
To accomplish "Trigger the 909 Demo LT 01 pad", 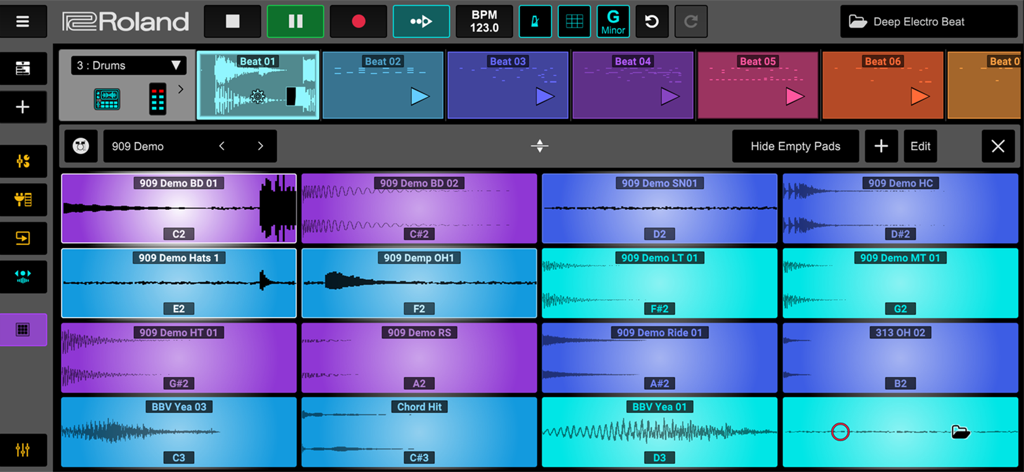I will (x=660, y=283).
